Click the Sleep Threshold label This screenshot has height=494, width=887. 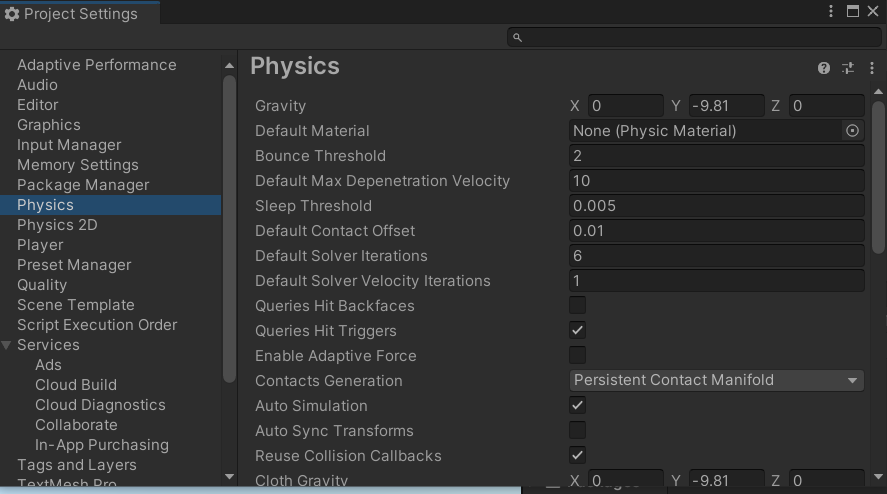[313, 206]
